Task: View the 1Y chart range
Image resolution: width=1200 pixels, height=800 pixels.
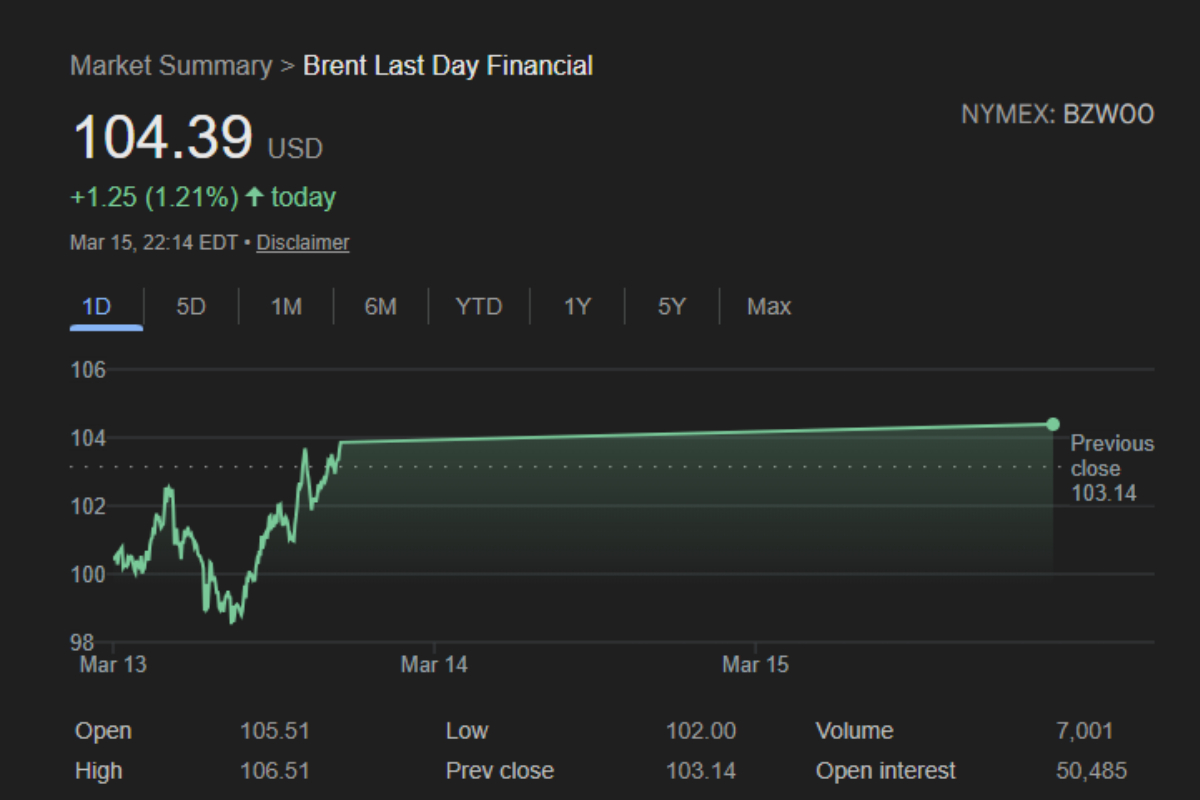Action: tap(577, 306)
